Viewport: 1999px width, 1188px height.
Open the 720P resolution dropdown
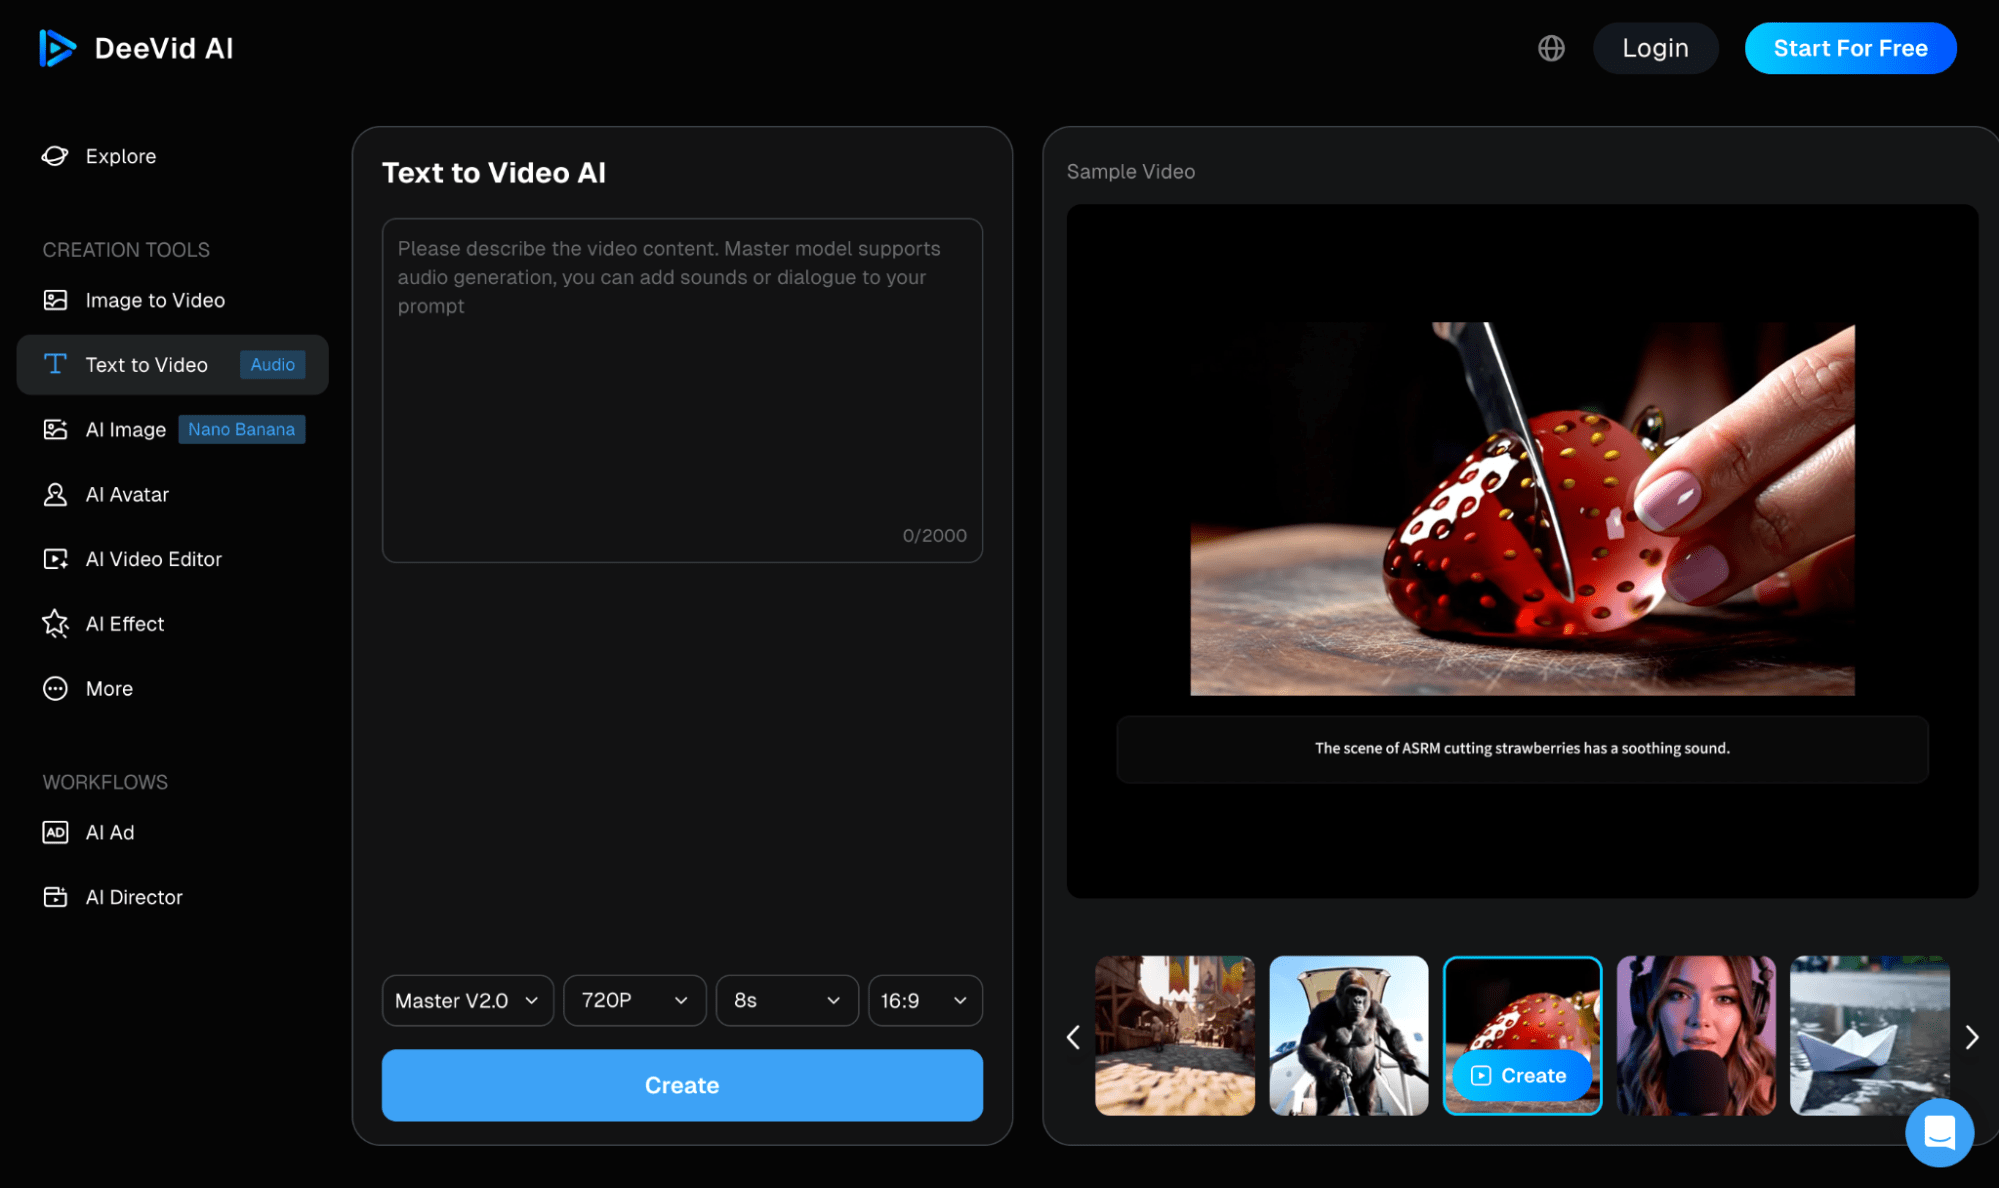pyautogui.click(x=634, y=1000)
